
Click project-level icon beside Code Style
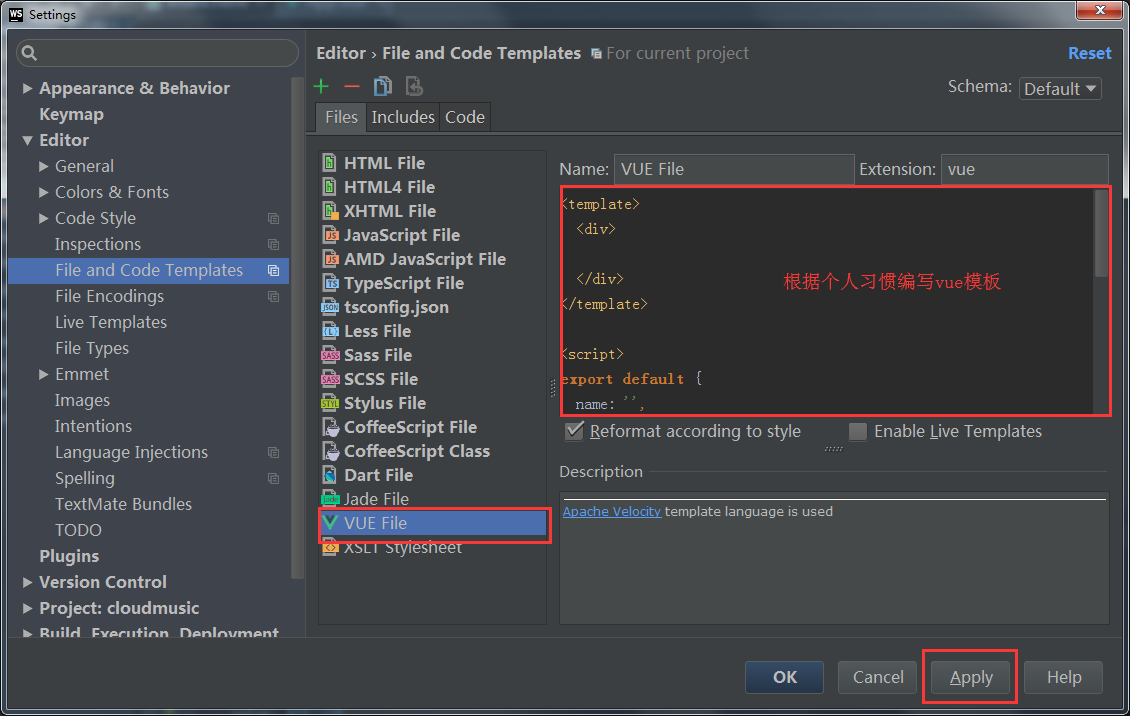coord(274,218)
